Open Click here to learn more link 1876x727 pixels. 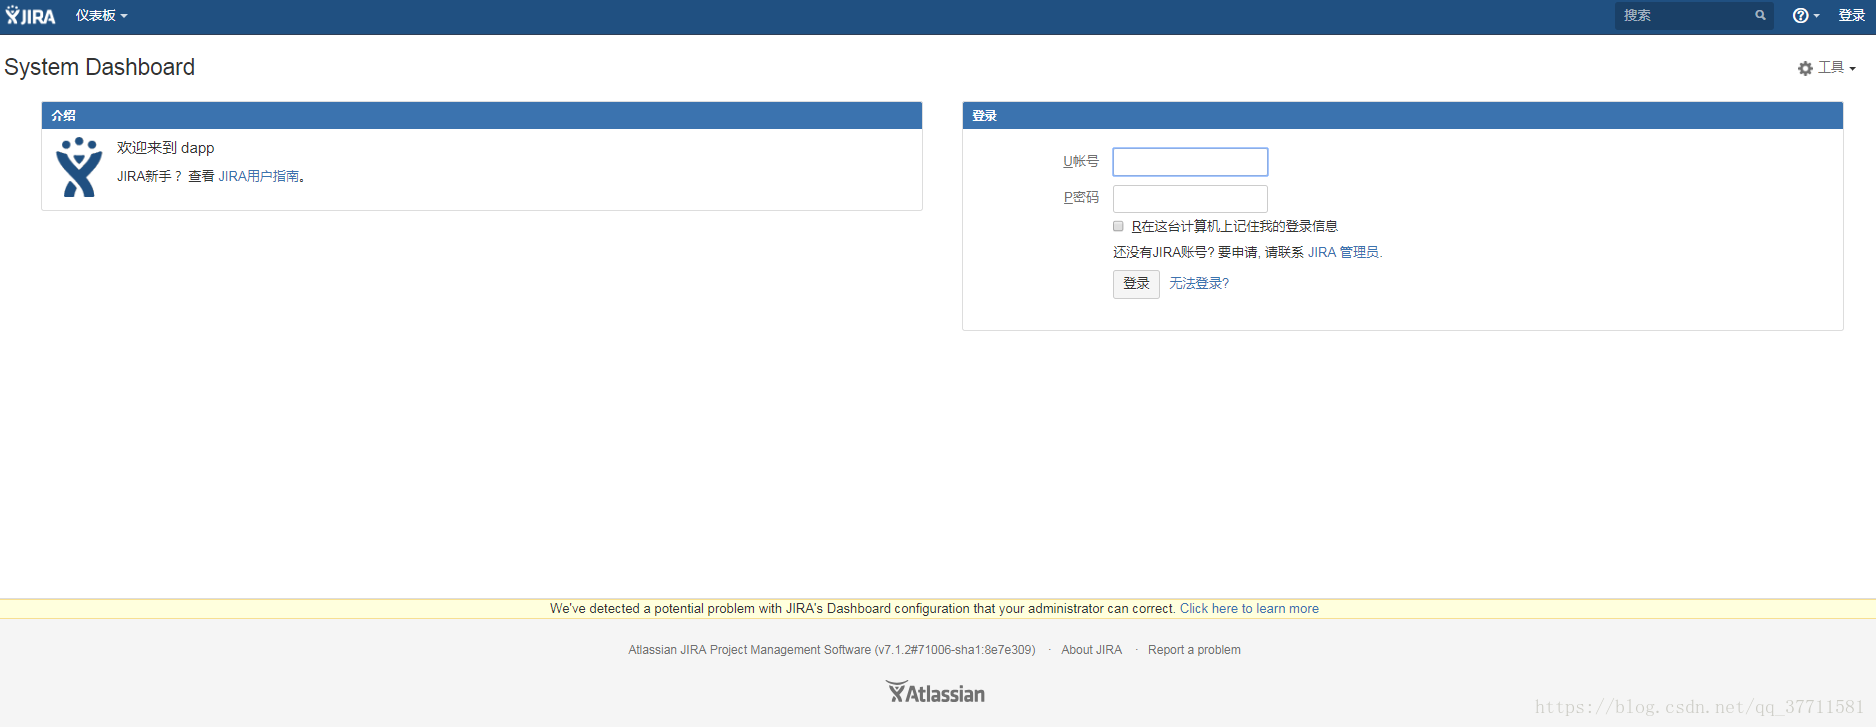coord(1249,608)
